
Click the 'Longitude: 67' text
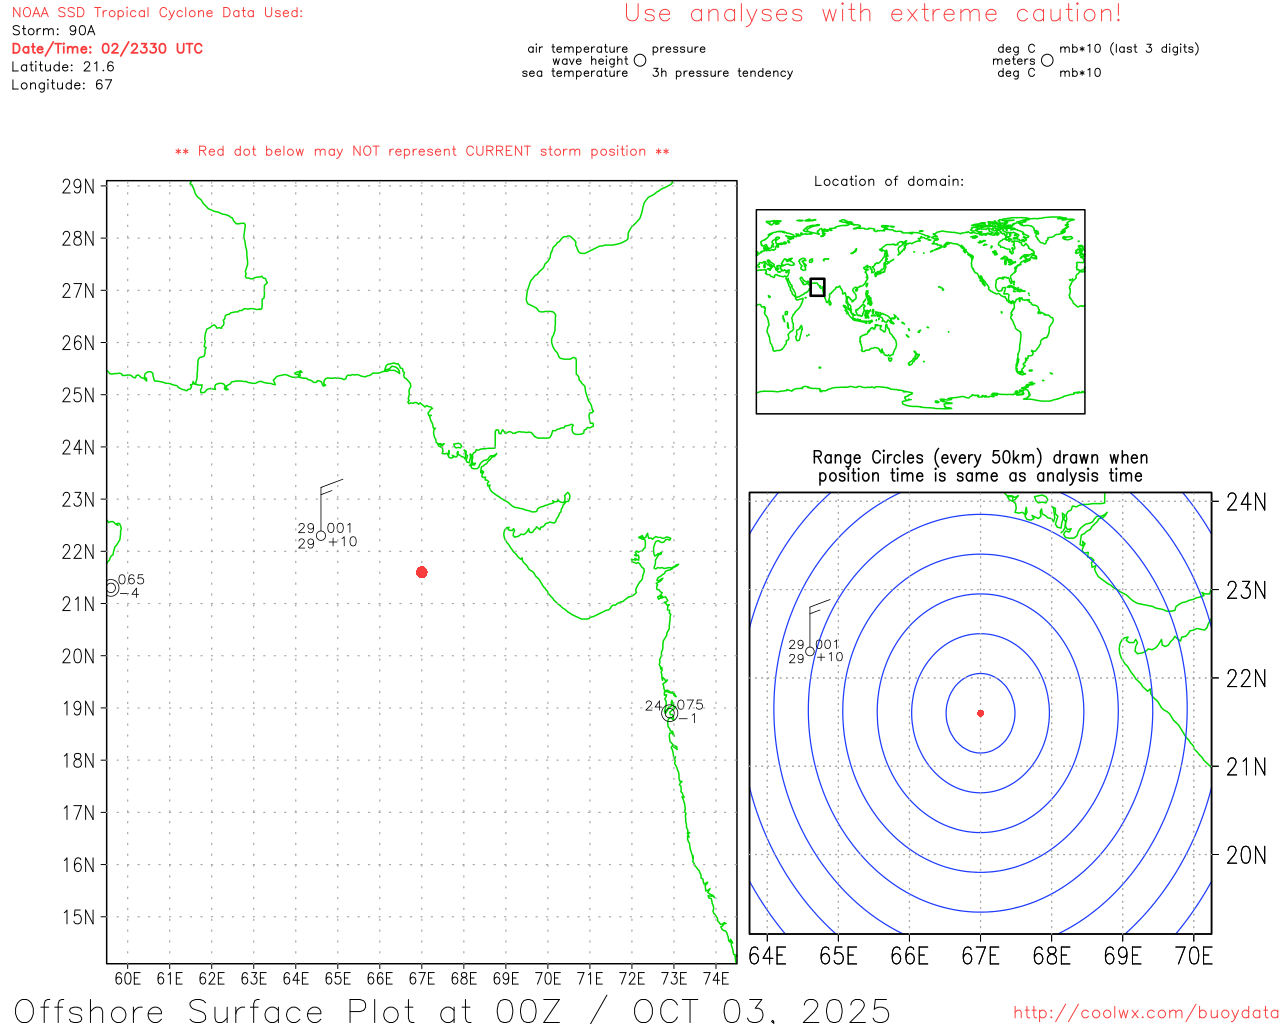coord(62,85)
